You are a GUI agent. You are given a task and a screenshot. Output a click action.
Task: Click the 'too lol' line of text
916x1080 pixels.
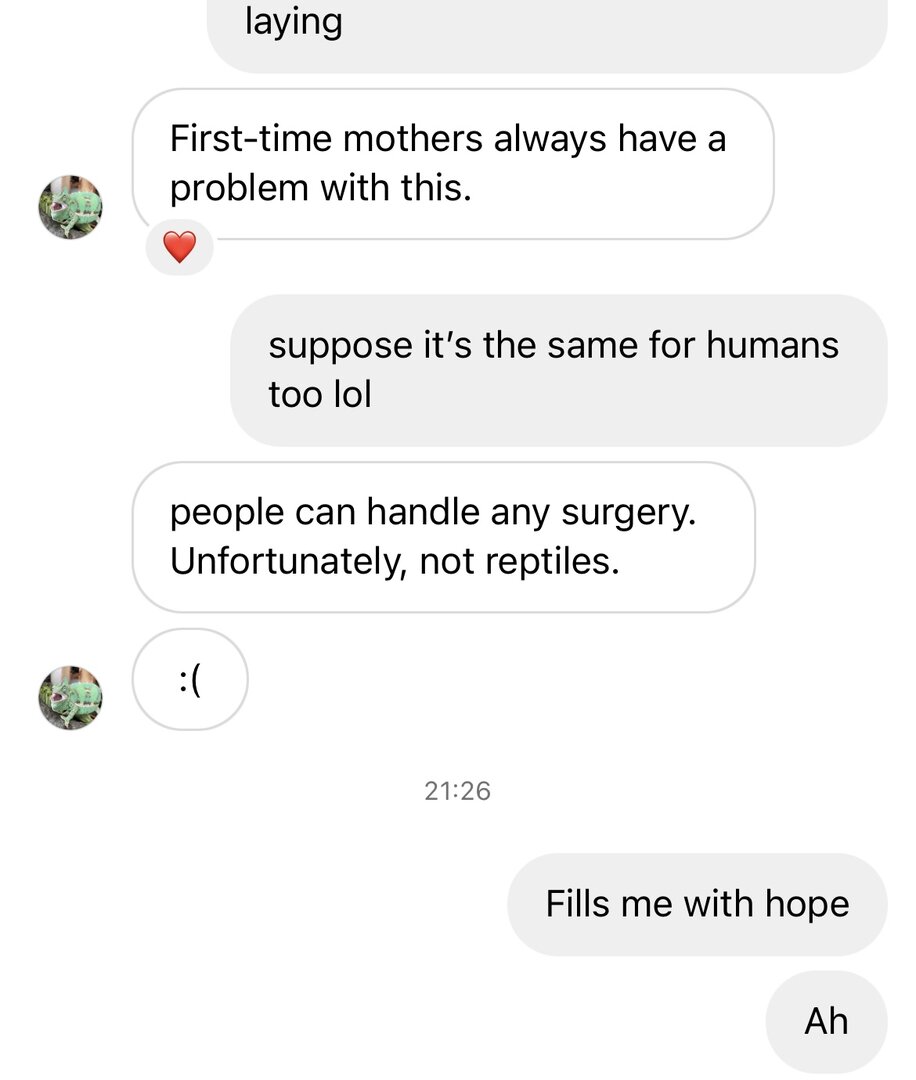[x=320, y=394]
